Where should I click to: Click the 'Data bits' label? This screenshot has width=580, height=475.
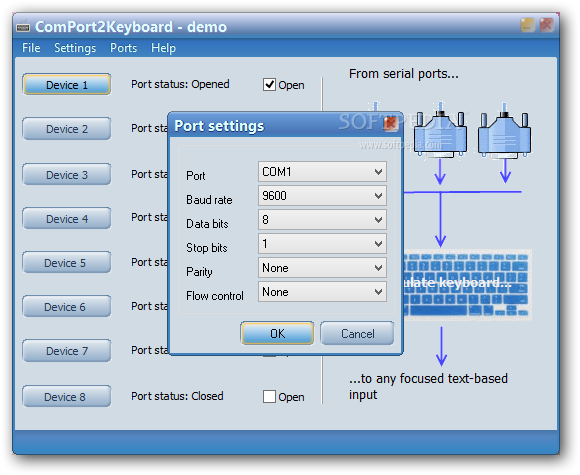(x=207, y=224)
